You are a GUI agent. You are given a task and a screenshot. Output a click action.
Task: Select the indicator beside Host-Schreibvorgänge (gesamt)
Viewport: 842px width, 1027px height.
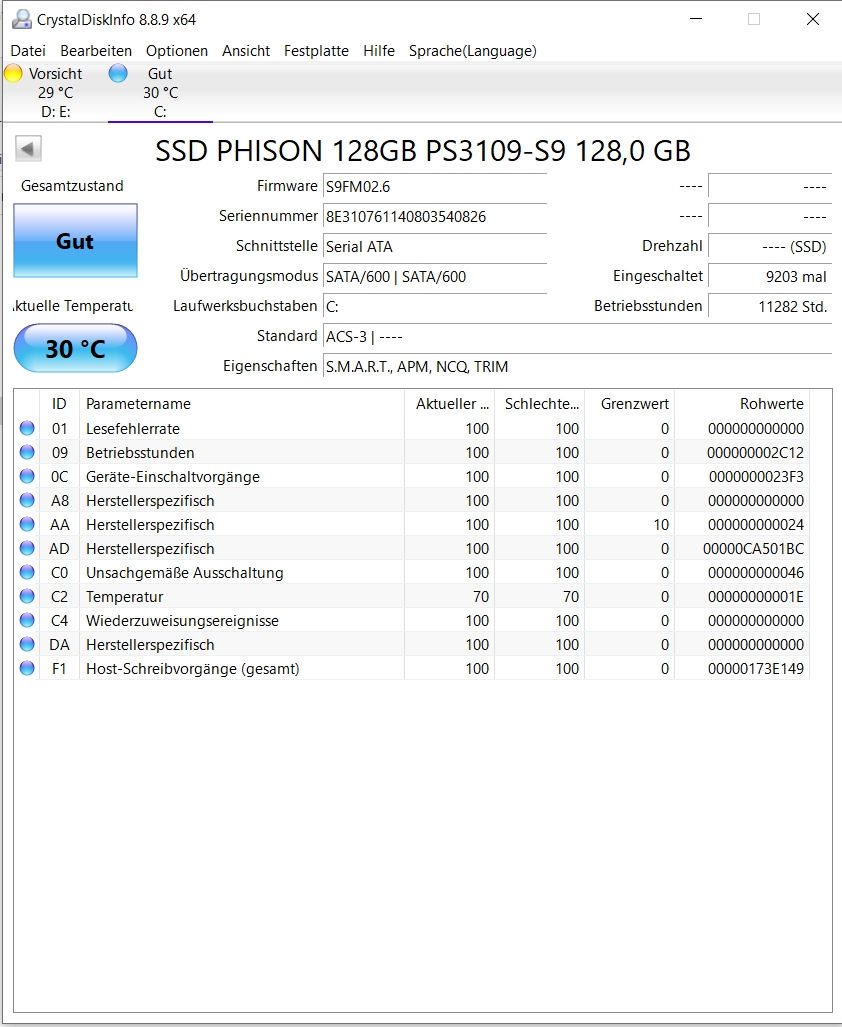click(27, 668)
